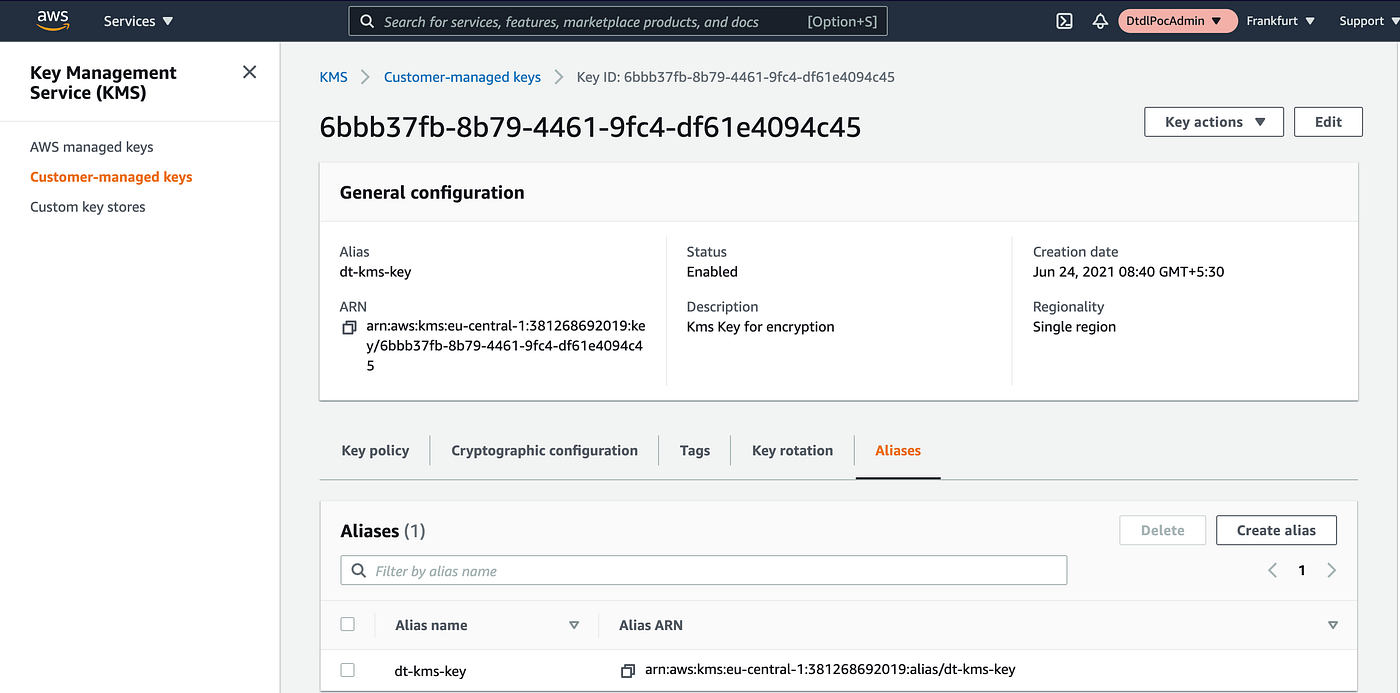1400x693 pixels.
Task: Open the CloudShell terminal icon
Action: [x=1064, y=20]
